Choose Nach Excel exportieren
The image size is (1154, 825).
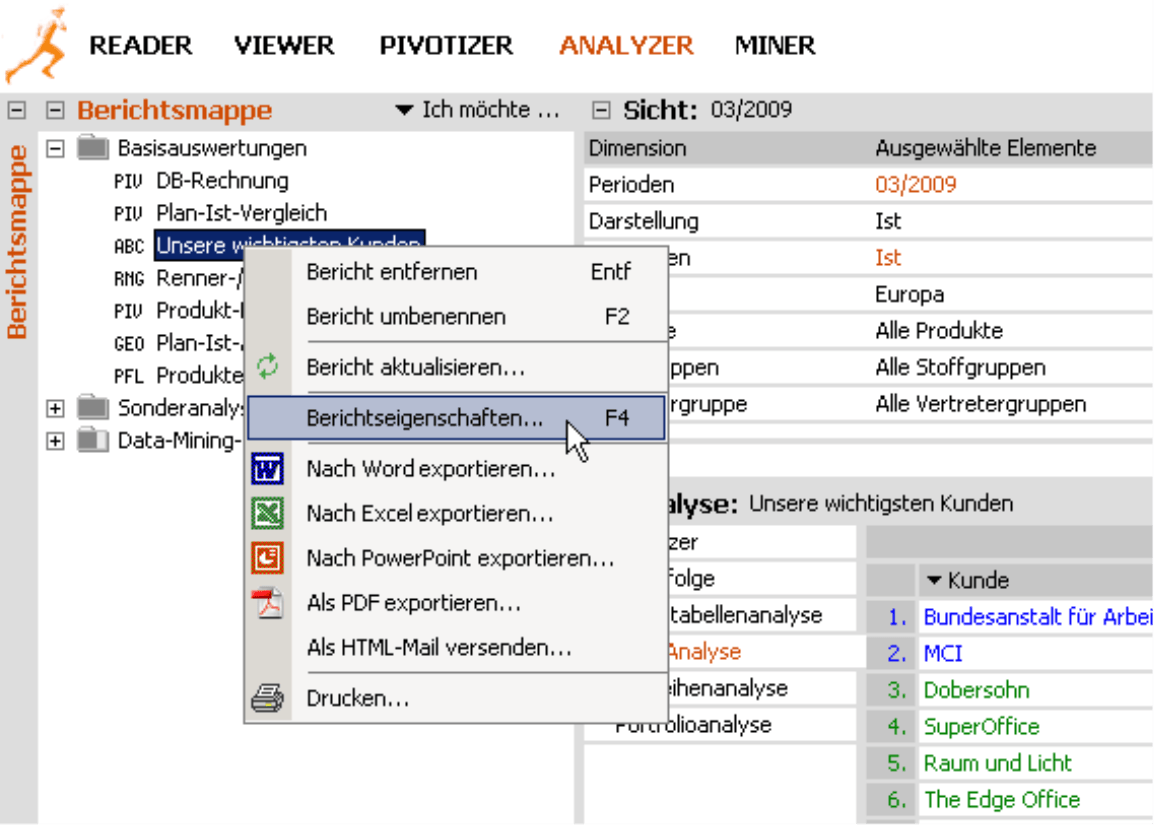[x=456, y=513]
